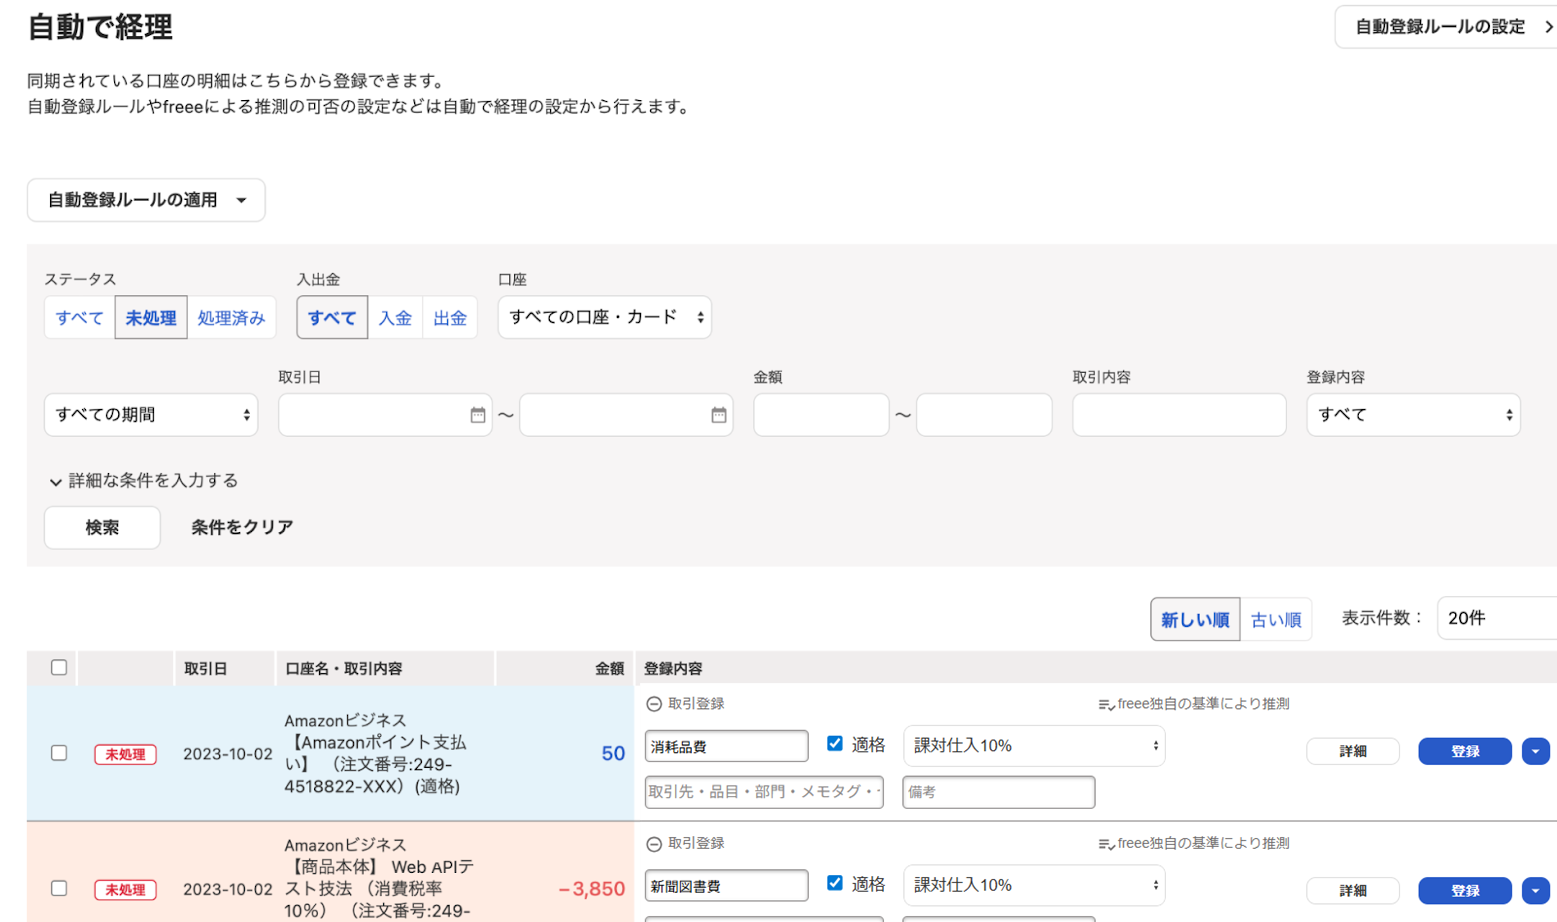Open 課対仕入10% dropdown in 消耗品費 row

1034,746
